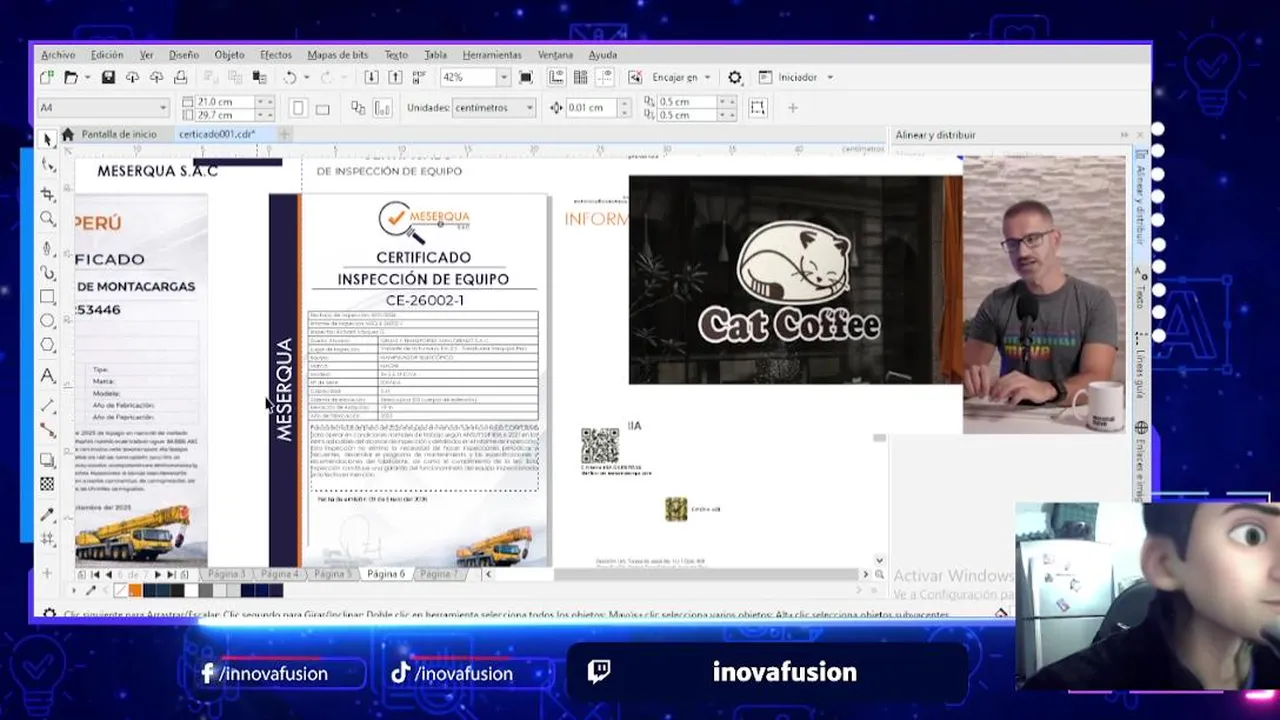
Task: Select the Text tool
Action: [x=47, y=376]
